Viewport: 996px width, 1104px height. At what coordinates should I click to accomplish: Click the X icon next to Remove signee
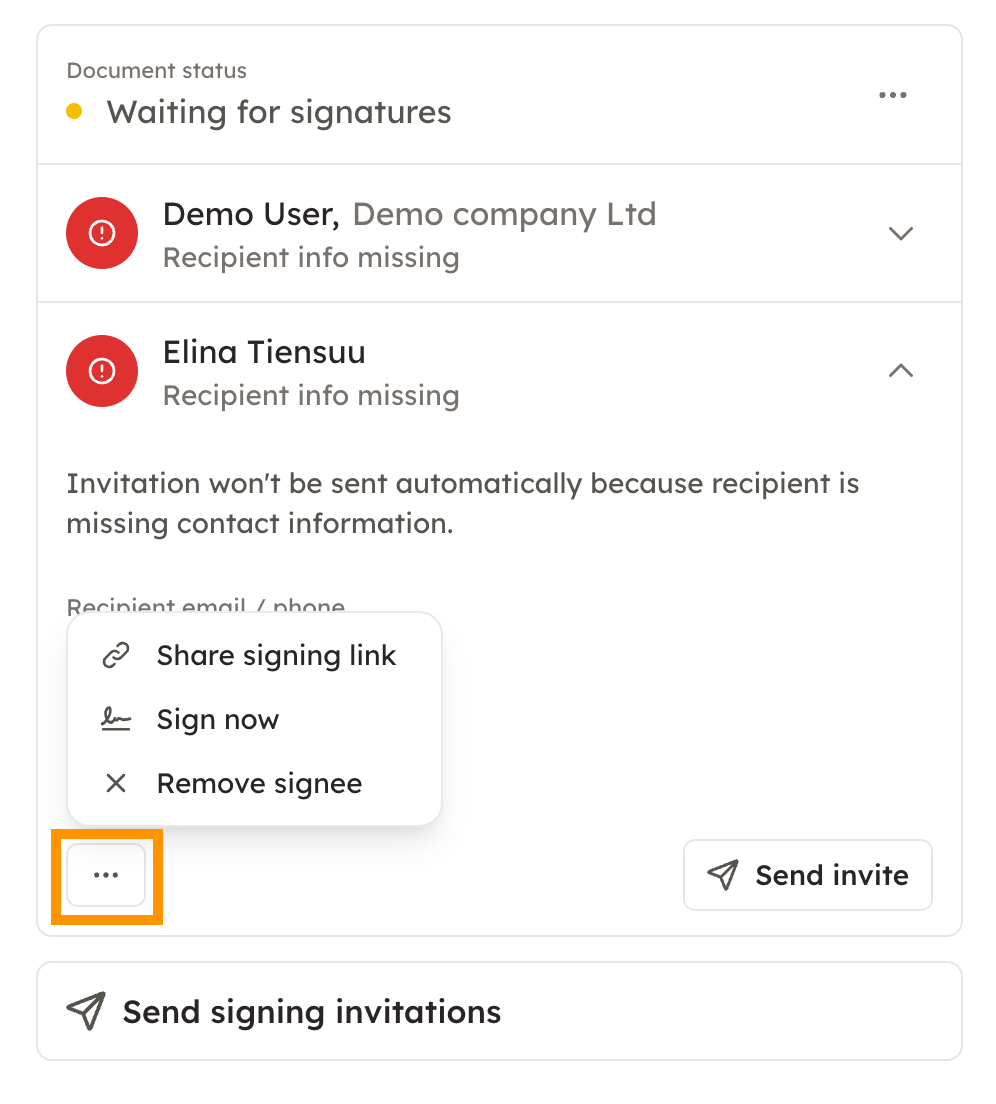(117, 783)
